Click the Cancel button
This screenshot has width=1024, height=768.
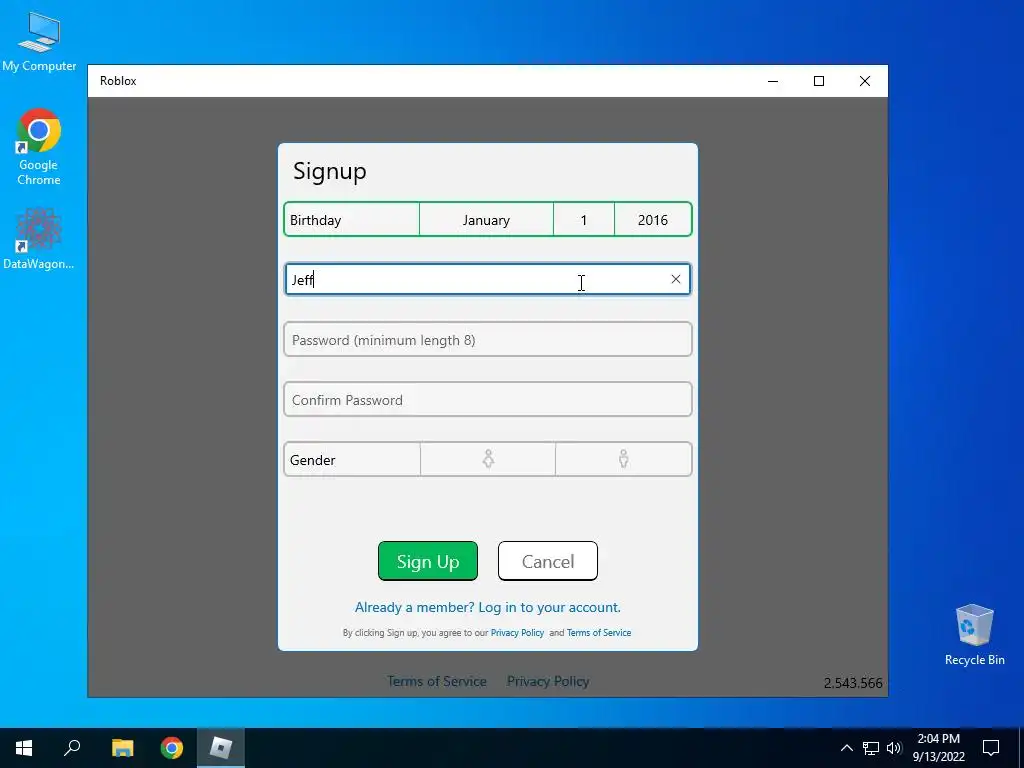pyautogui.click(x=547, y=561)
